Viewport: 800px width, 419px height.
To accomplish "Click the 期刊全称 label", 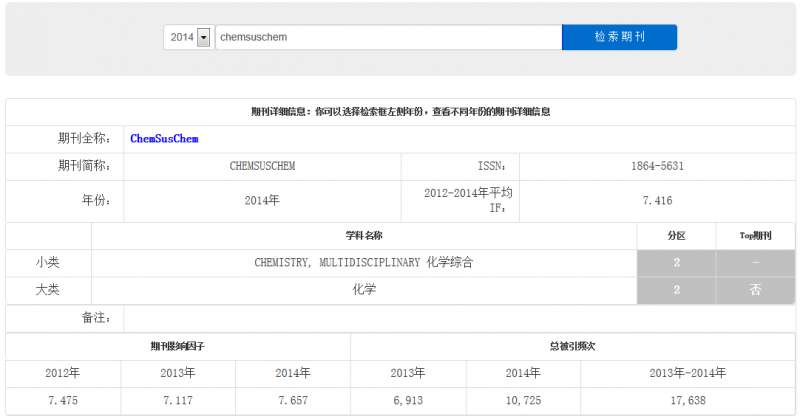I will (84, 138).
